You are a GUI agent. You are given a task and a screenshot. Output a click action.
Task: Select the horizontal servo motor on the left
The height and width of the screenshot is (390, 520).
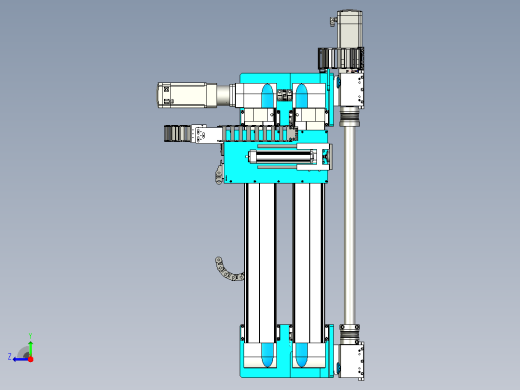point(187,95)
